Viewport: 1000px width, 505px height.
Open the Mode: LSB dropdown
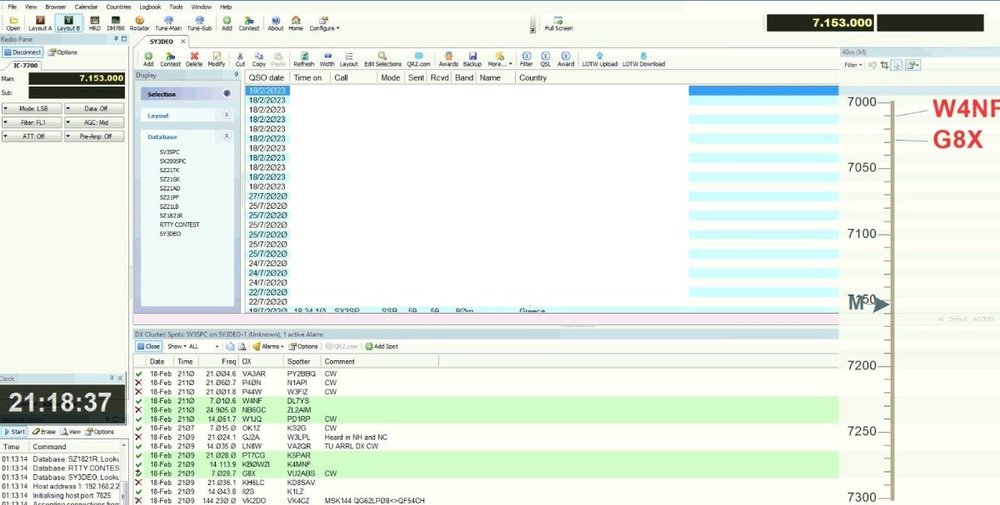[33, 107]
